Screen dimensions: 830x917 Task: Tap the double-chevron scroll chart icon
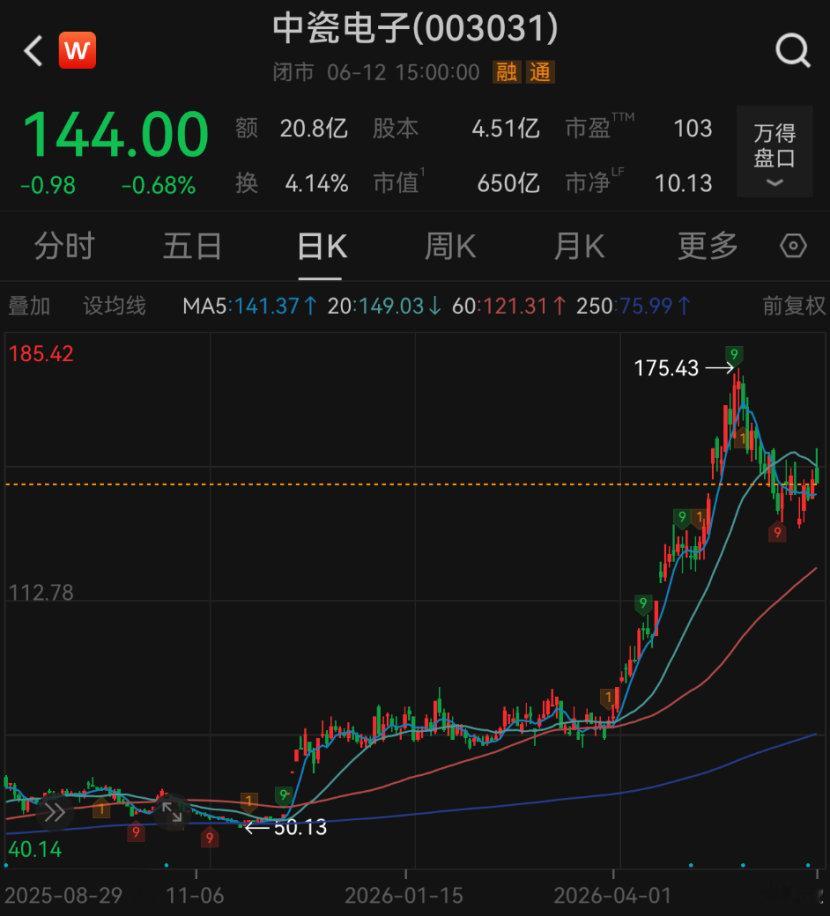54,812
